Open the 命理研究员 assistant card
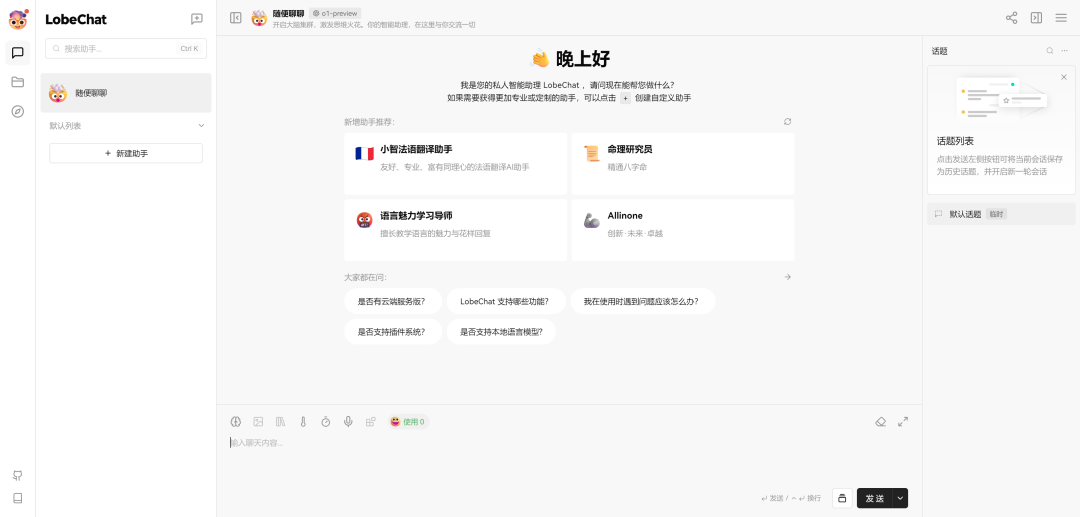Image resolution: width=1080 pixels, height=517 pixels. tap(683, 164)
